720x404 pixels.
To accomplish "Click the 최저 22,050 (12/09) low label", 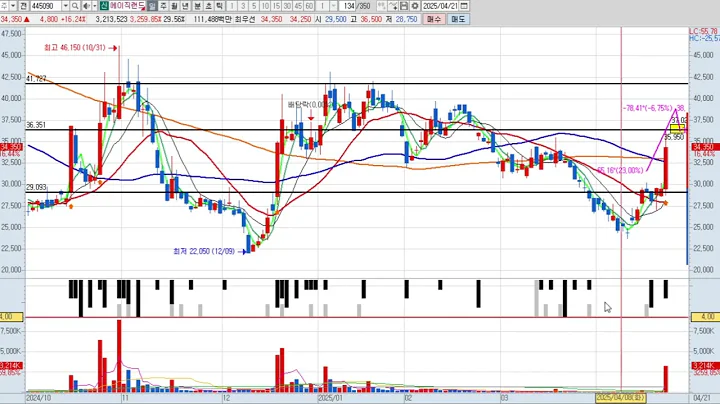I will tap(204, 252).
